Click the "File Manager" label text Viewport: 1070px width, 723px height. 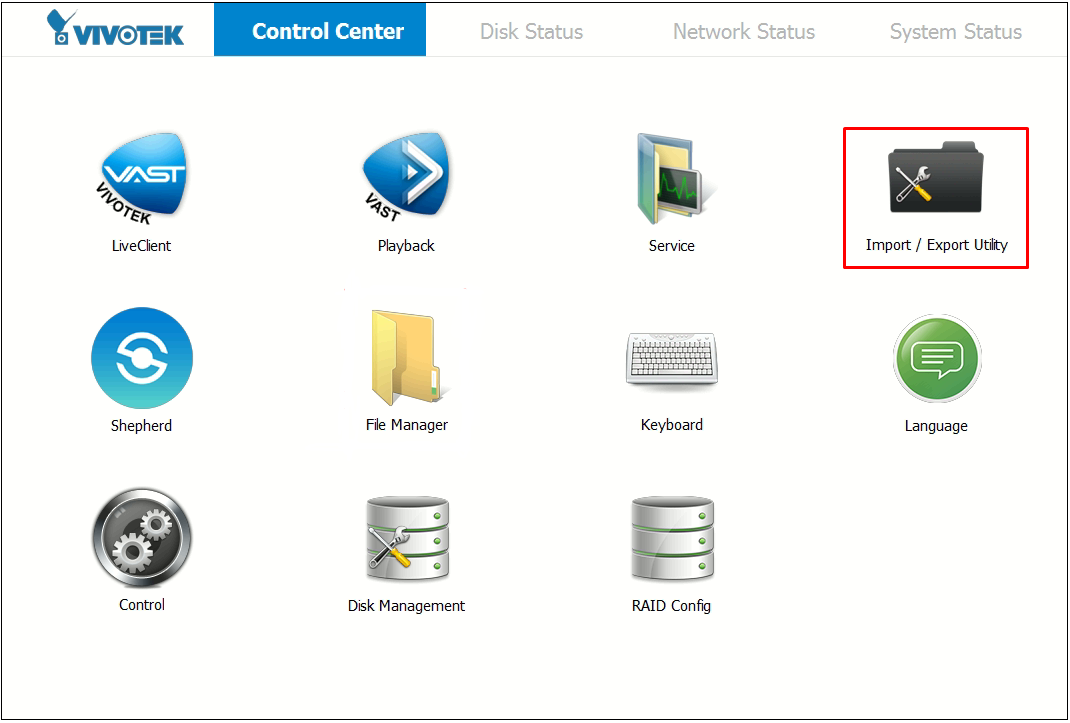(x=407, y=425)
